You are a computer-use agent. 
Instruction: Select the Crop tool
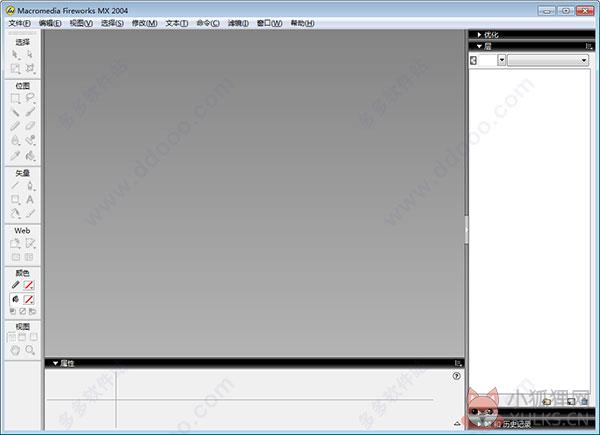coord(30,69)
